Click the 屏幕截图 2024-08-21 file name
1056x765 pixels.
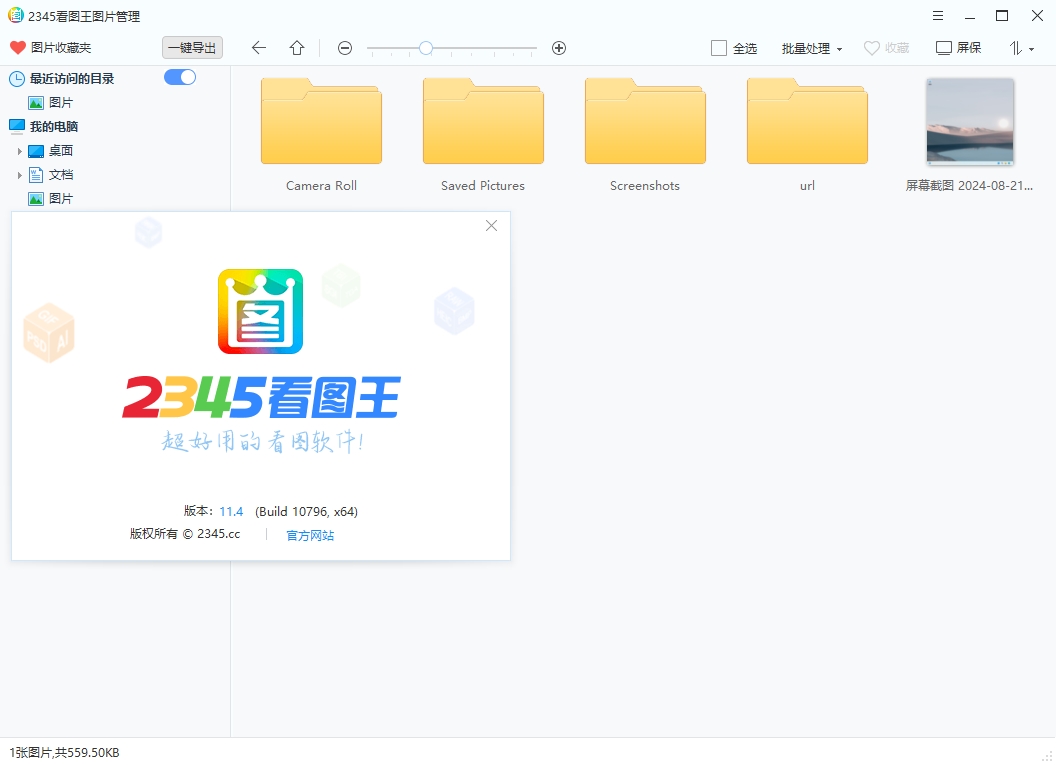969,186
